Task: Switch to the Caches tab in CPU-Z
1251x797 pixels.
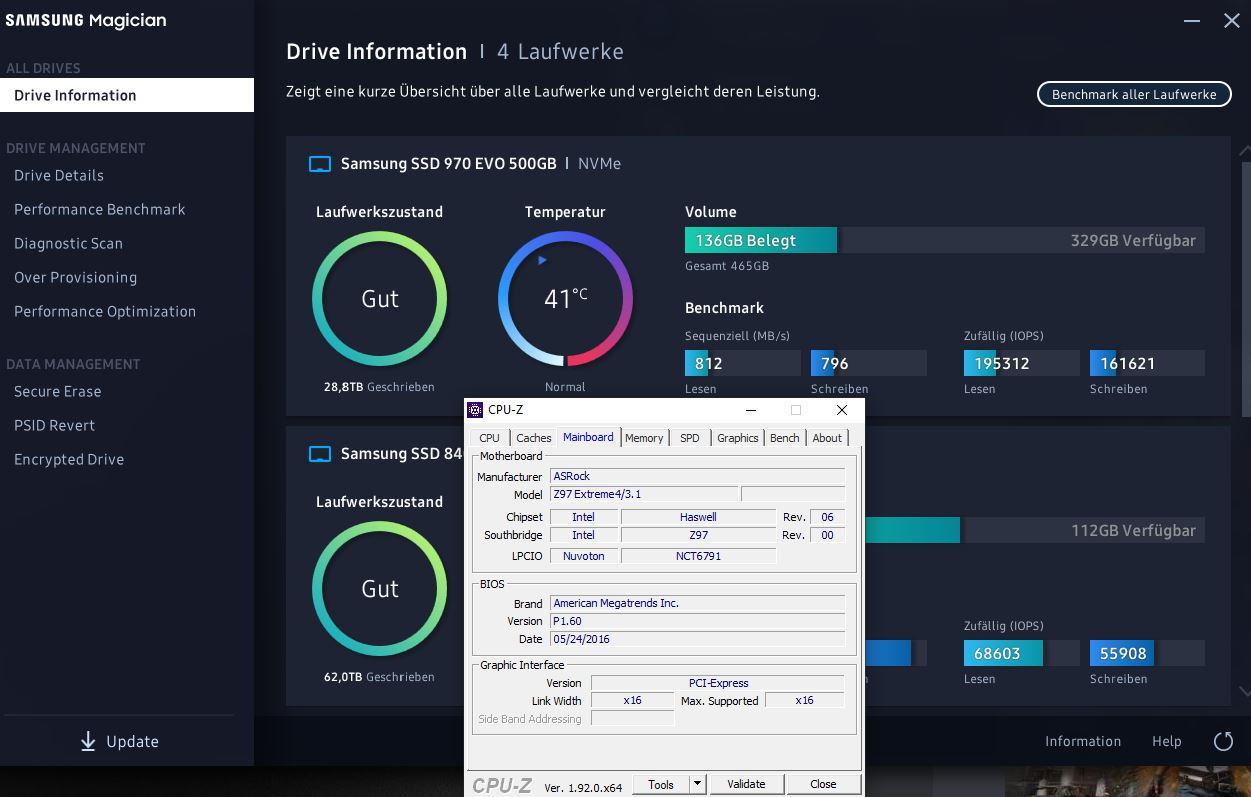Action: [x=534, y=438]
